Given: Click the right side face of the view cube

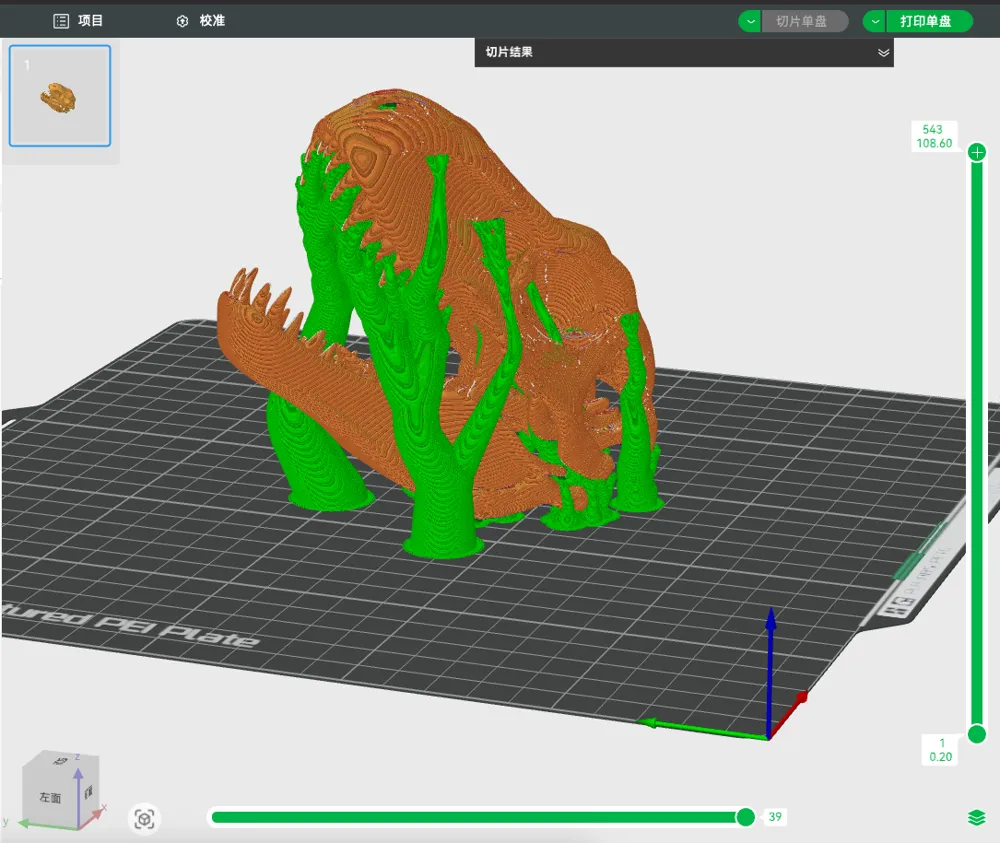Looking at the screenshot, I should point(88,793).
